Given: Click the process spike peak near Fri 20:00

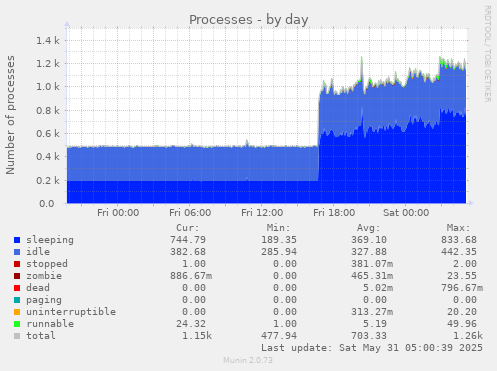Looking at the screenshot, I should [x=362, y=58].
